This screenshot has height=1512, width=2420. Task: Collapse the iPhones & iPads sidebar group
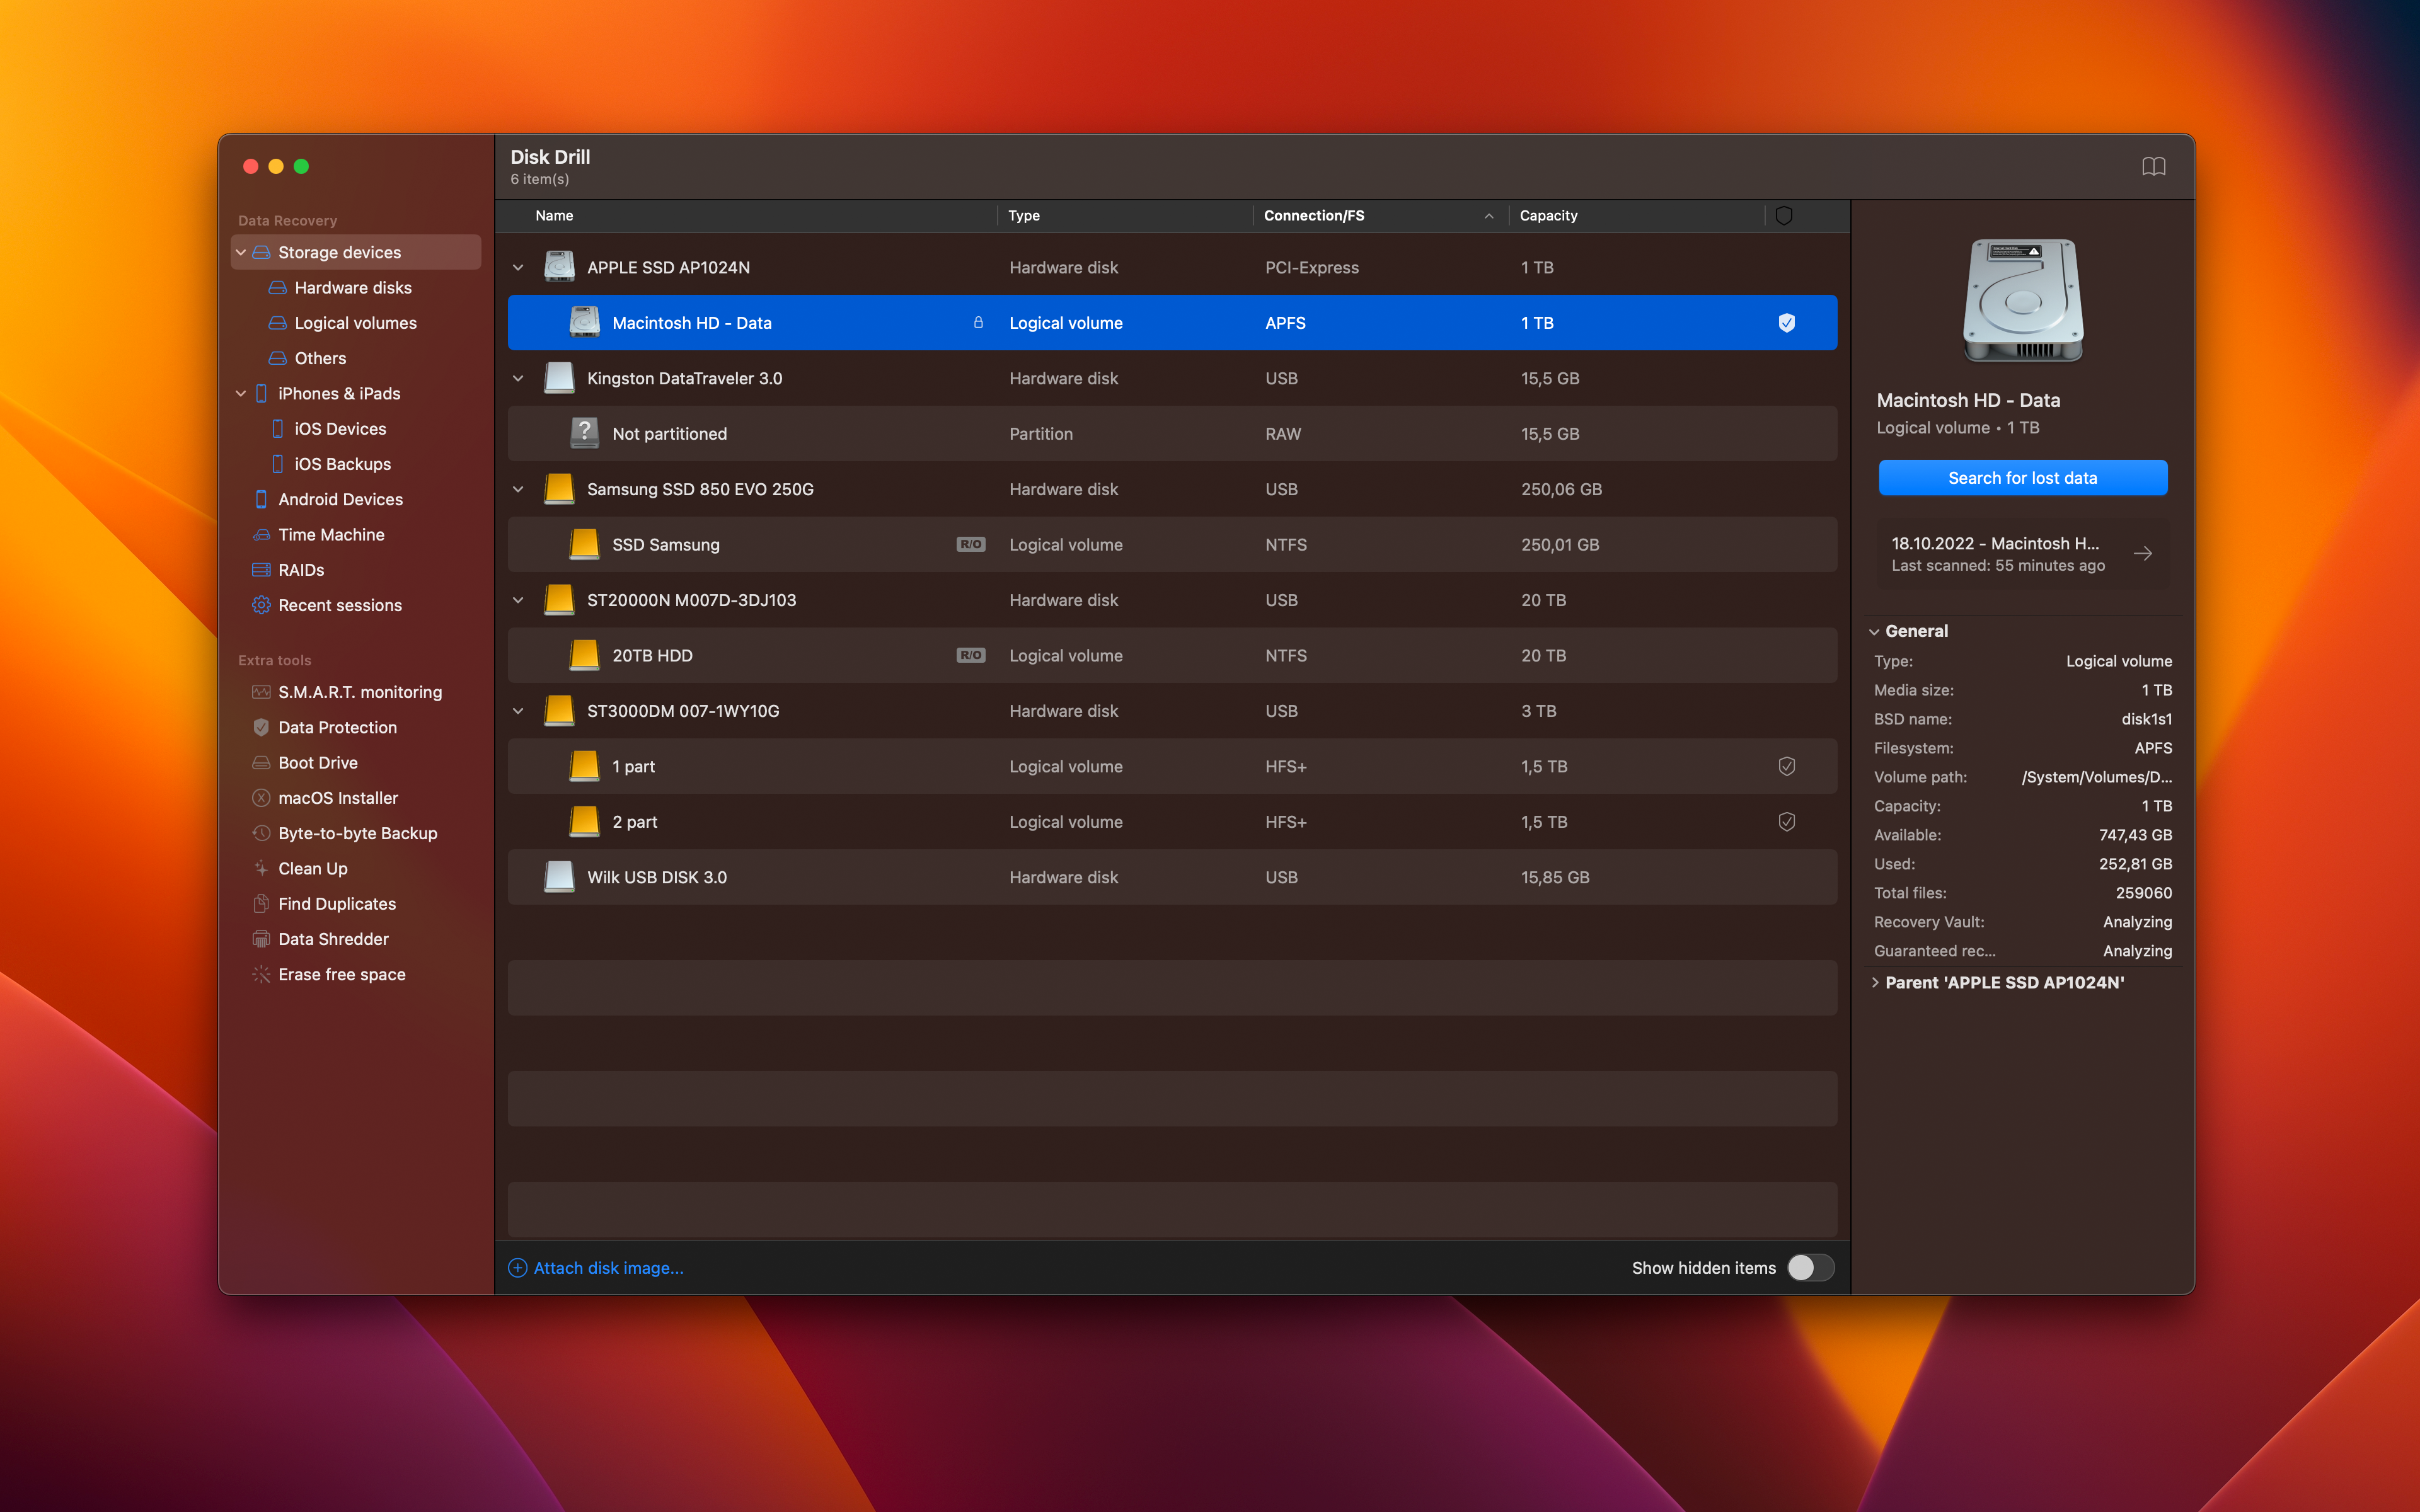click(x=241, y=394)
